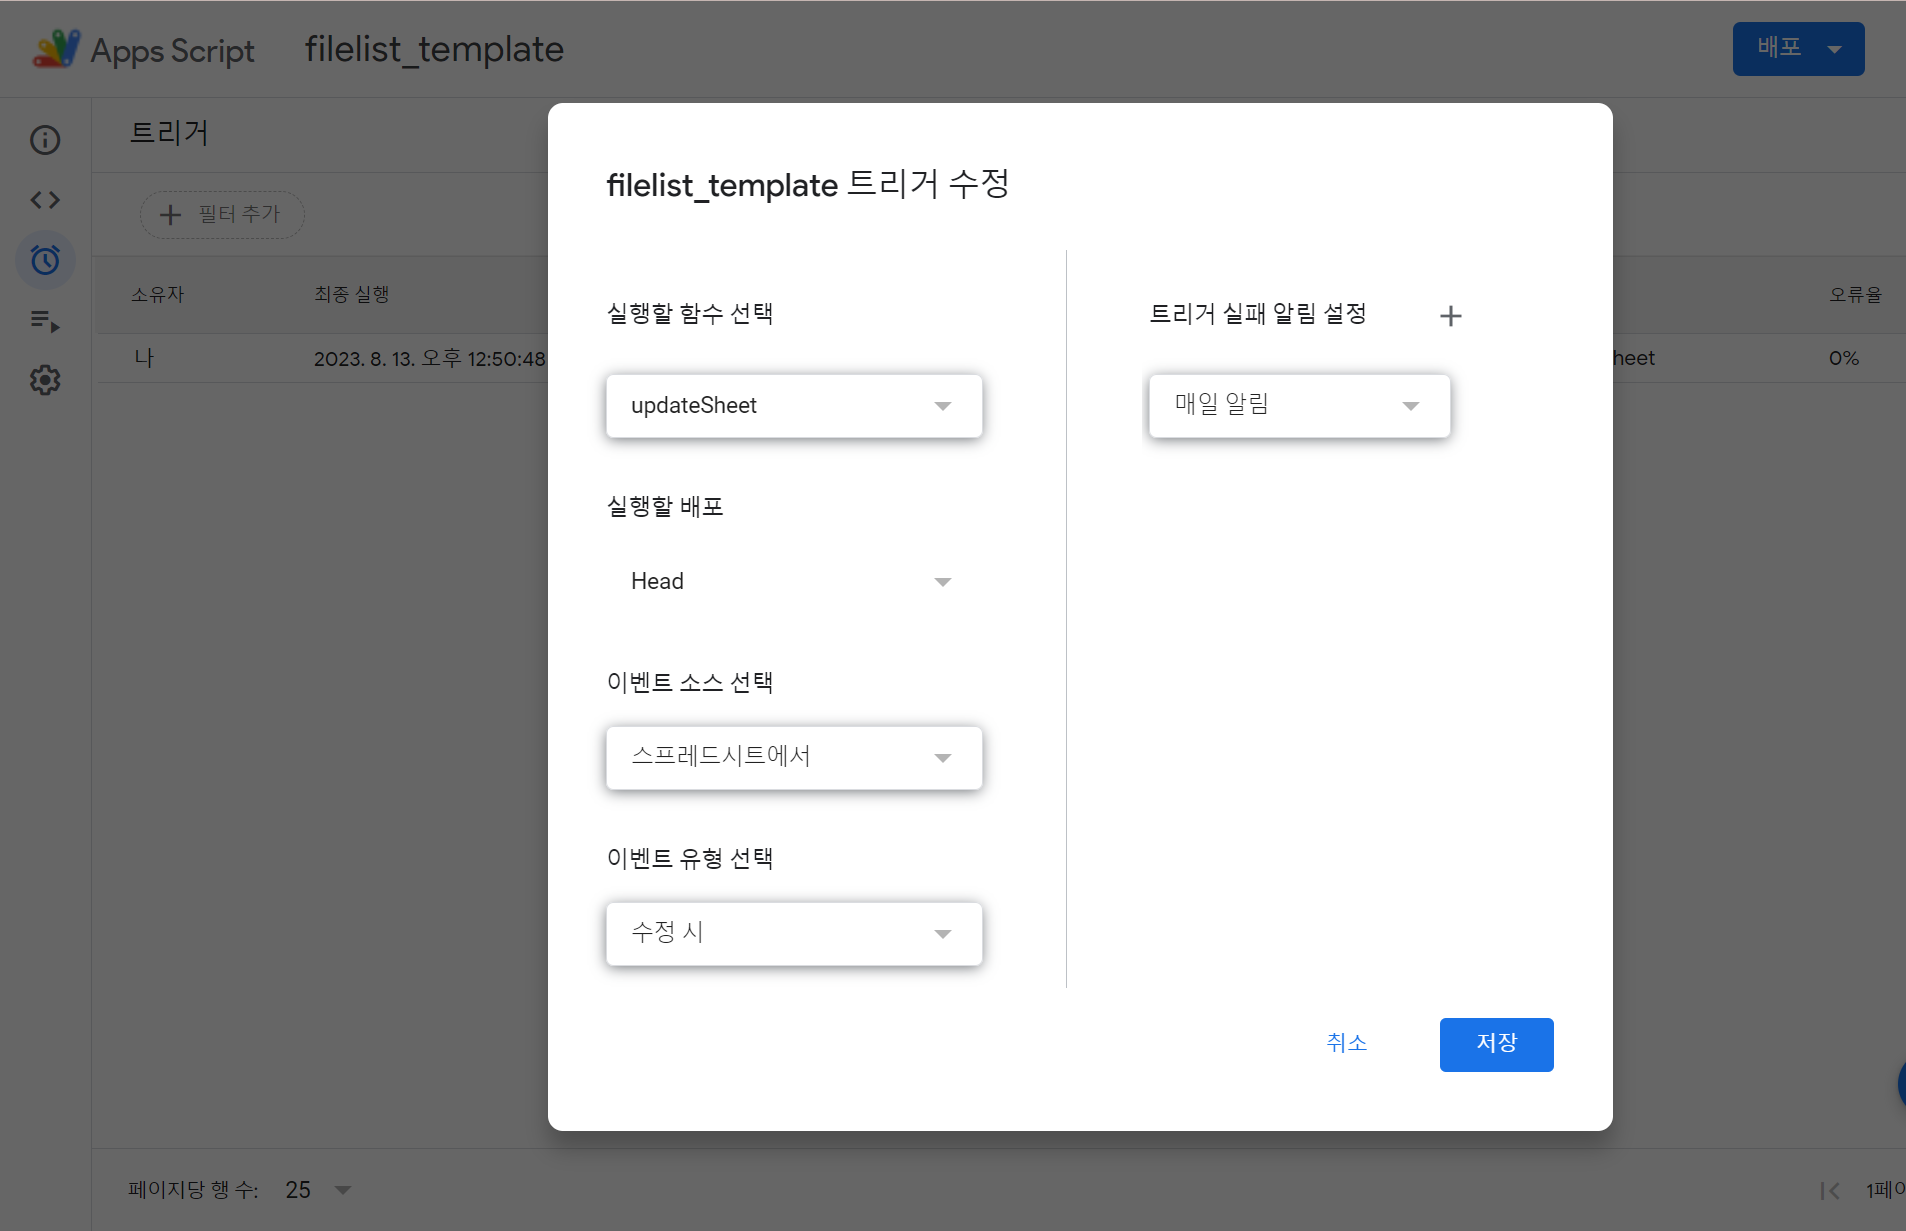
Task: Open project Settings gear icon
Action: pyautogui.click(x=45, y=380)
